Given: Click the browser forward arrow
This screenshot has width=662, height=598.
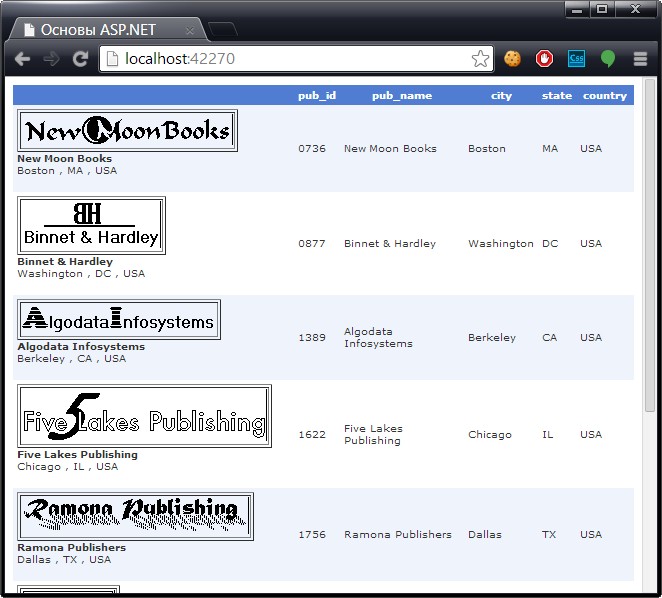Looking at the screenshot, I should [52, 59].
